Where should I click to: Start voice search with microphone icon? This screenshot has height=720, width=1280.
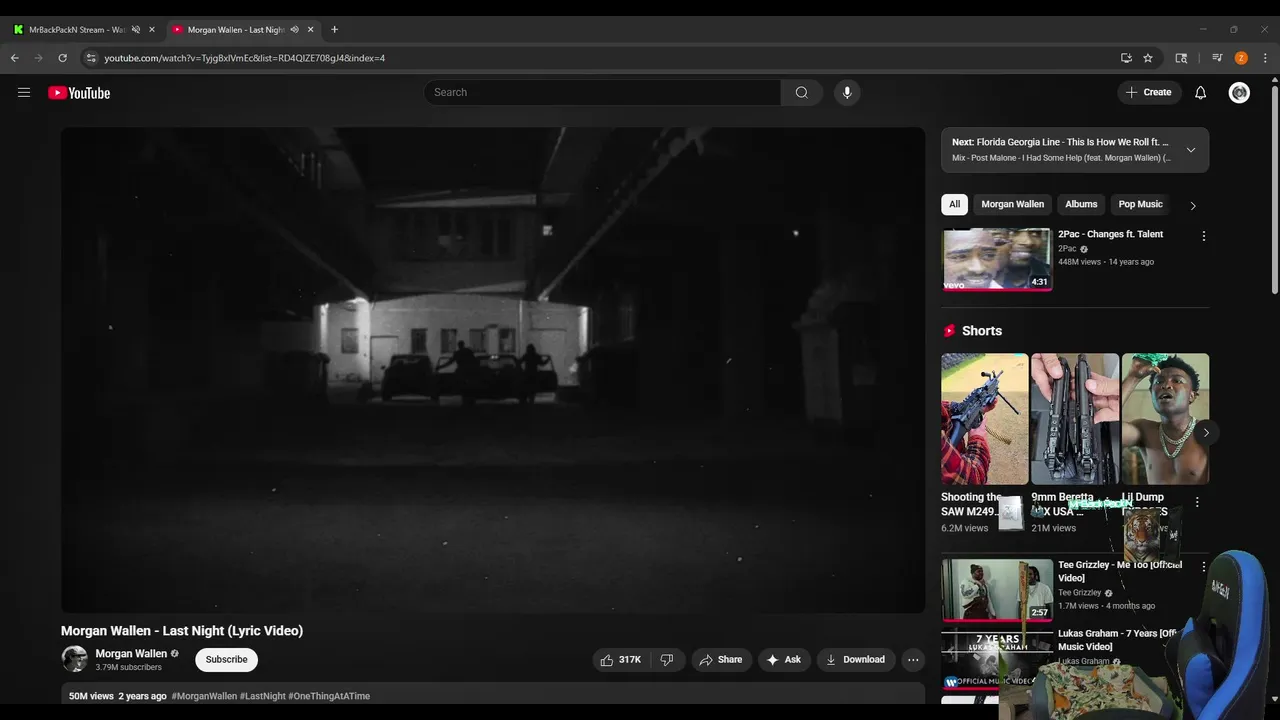tap(847, 92)
